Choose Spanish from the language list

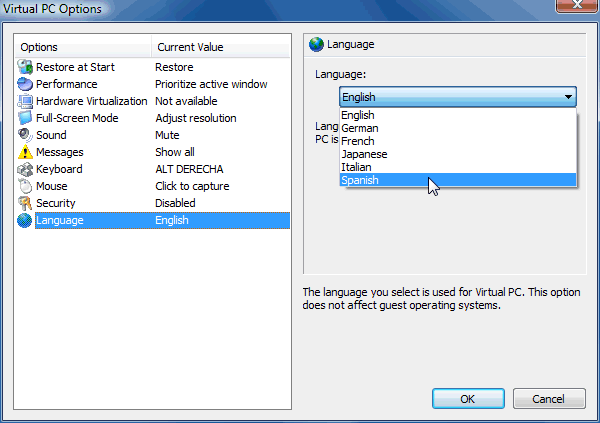tap(458, 180)
